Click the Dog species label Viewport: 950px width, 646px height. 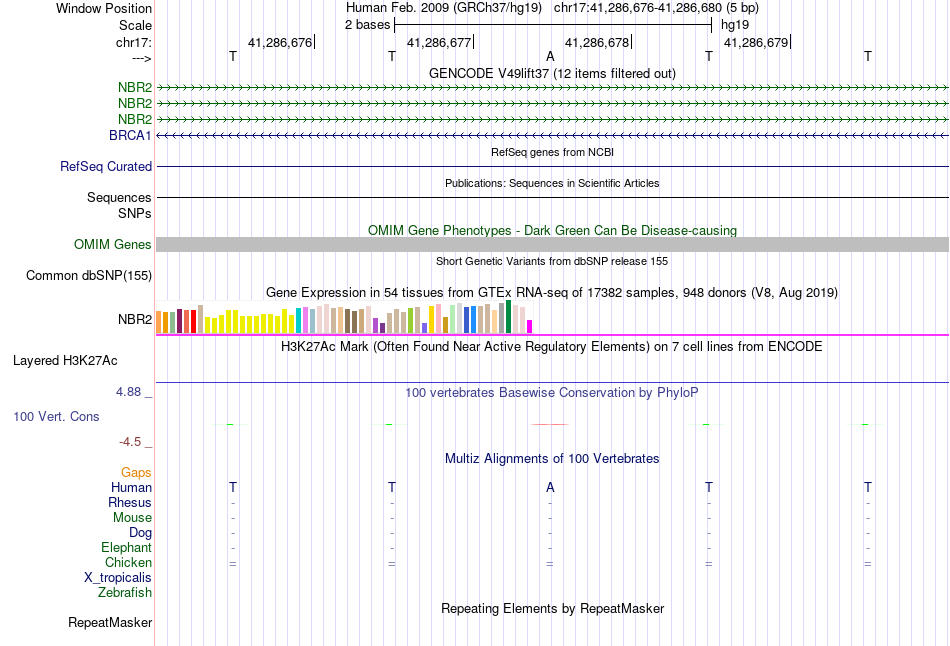tap(141, 532)
